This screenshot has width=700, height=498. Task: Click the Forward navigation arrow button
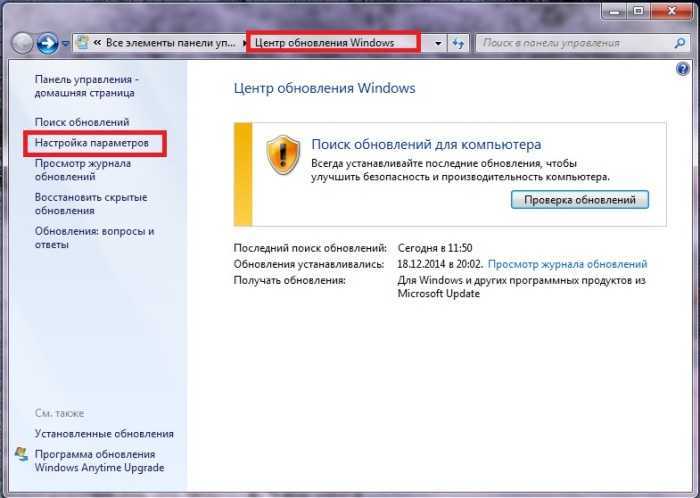[x=47, y=43]
